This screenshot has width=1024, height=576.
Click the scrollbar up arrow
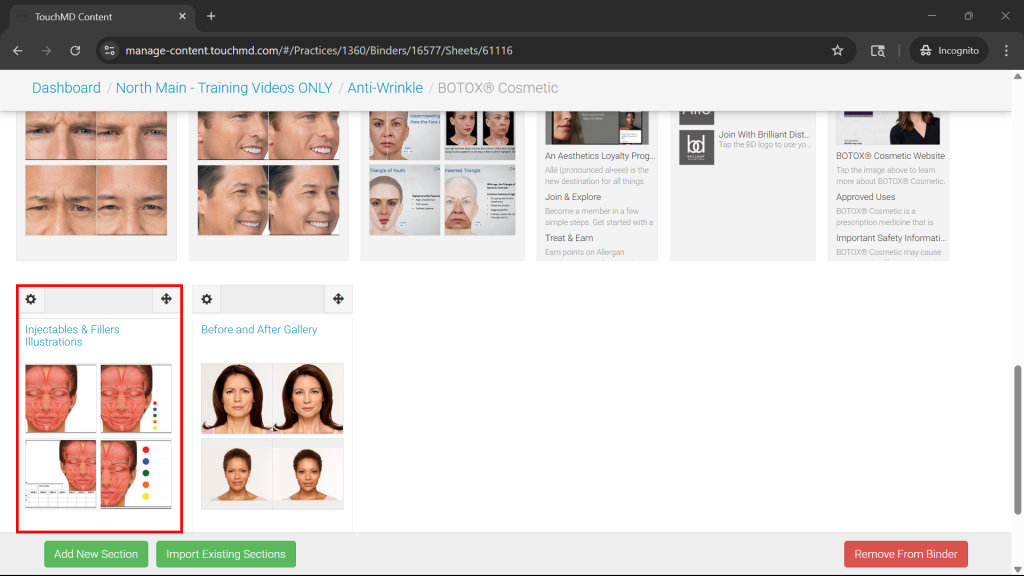(x=1017, y=76)
